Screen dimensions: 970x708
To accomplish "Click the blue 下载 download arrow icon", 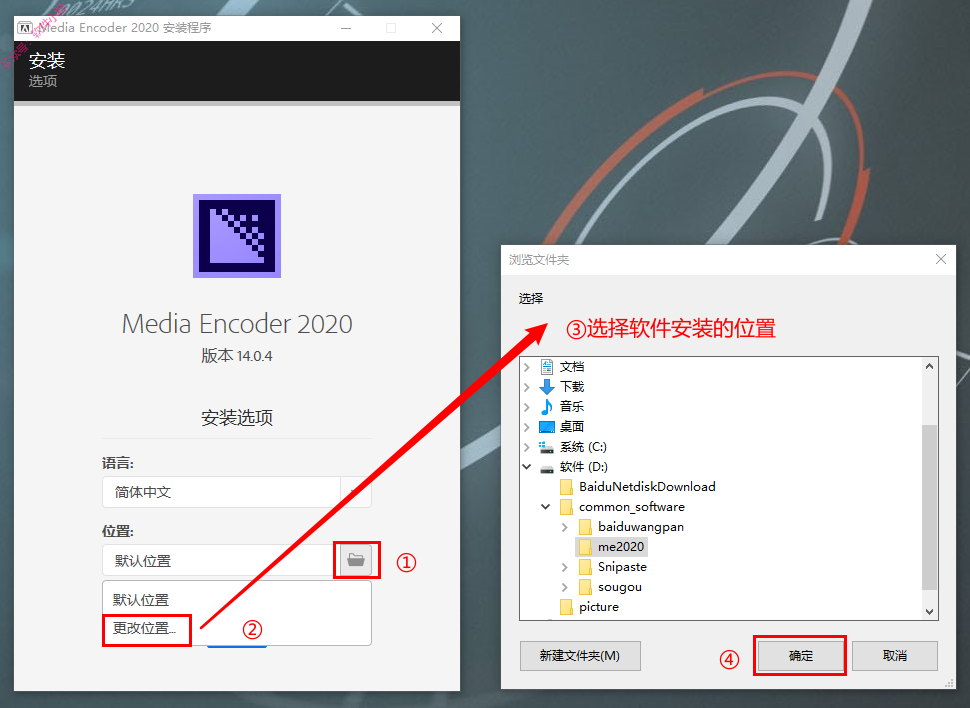I will coord(547,387).
